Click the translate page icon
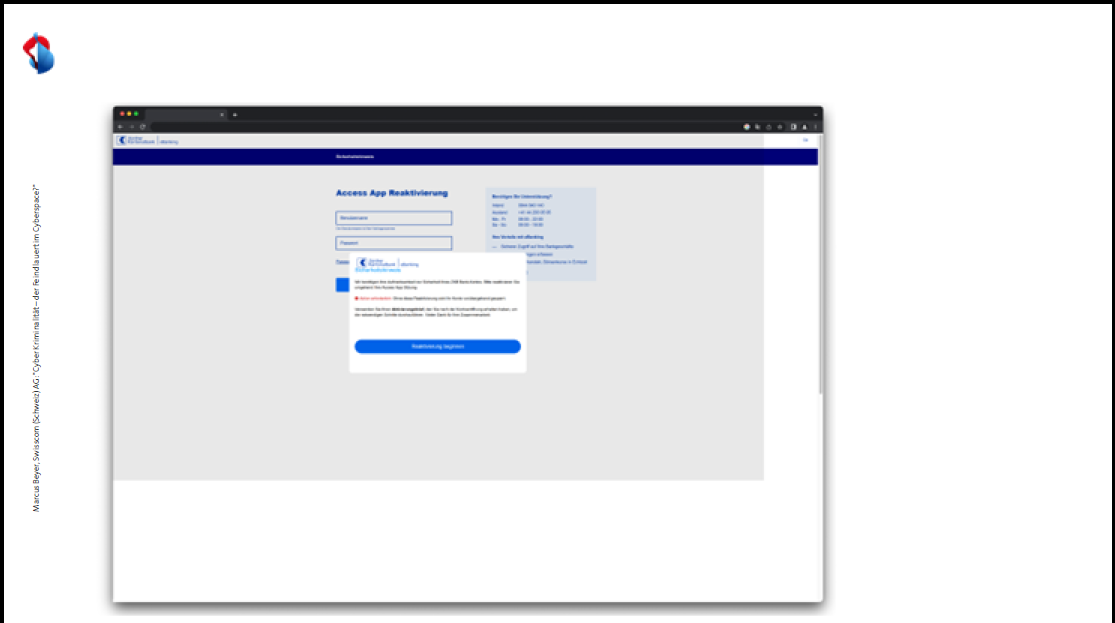 point(758,127)
